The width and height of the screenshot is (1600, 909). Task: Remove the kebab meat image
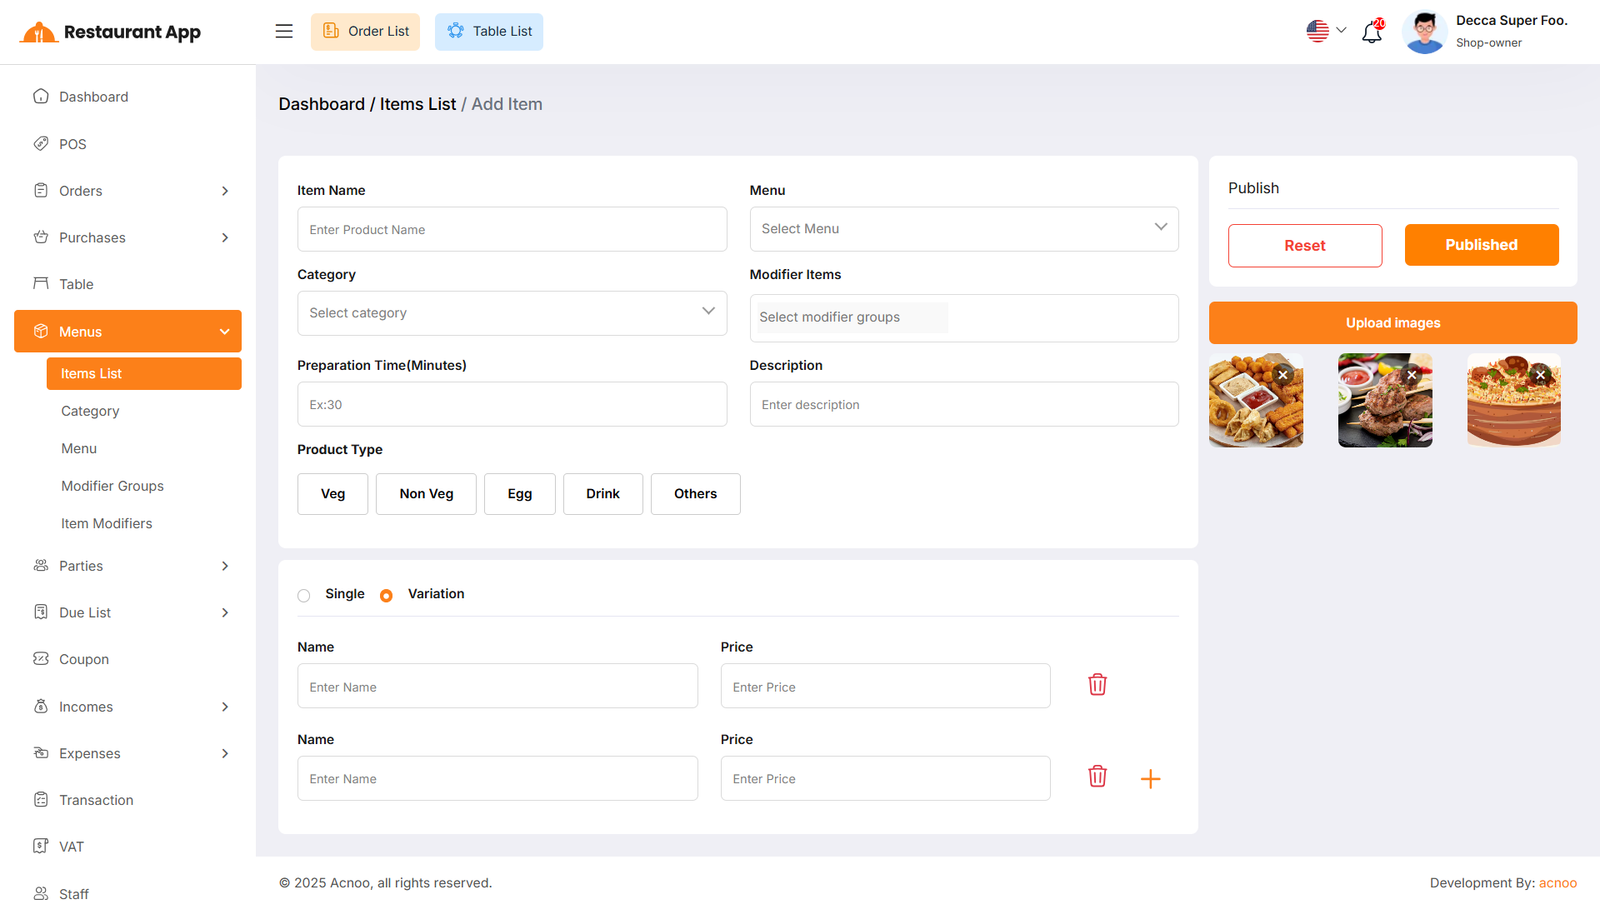(1412, 375)
